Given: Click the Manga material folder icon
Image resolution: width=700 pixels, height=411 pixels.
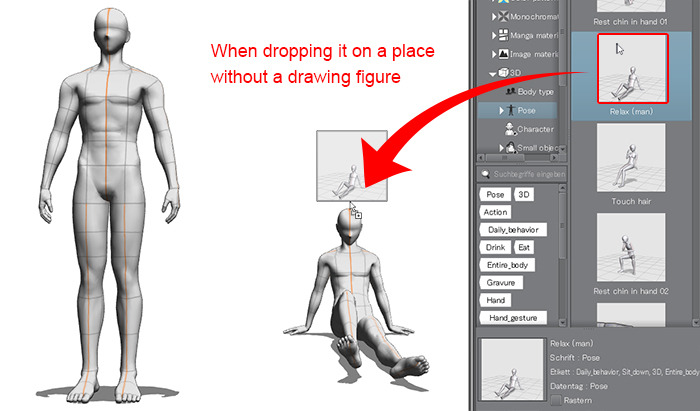Looking at the screenshot, I should tap(503, 35).
